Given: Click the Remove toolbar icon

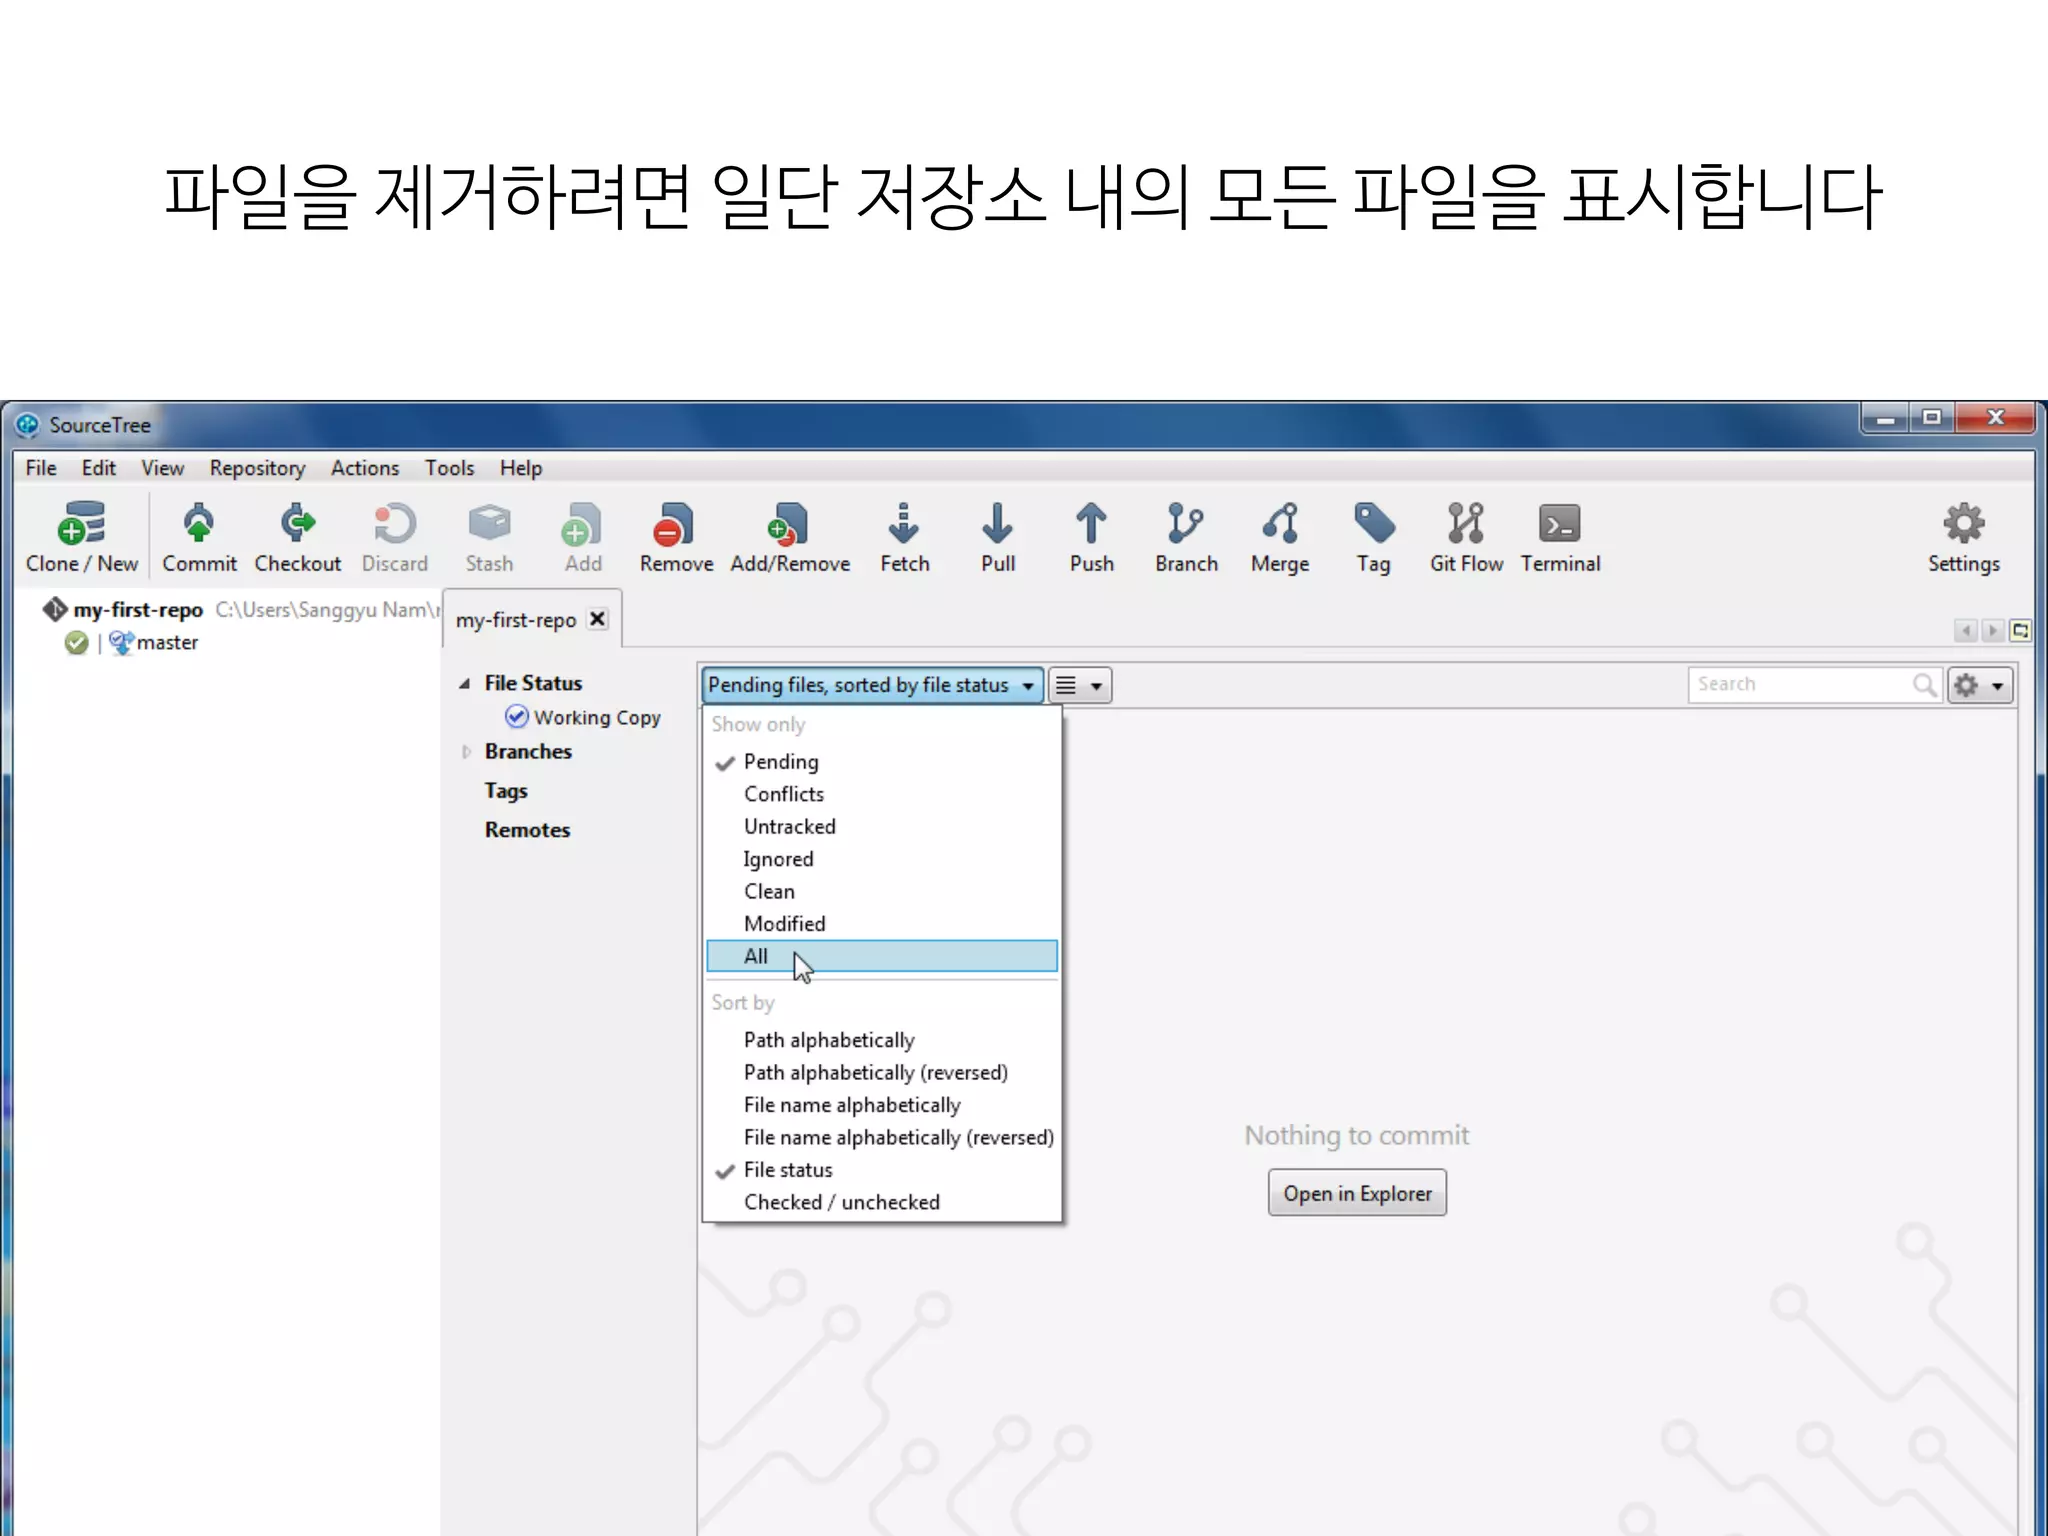Looking at the screenshot, I should point(676,538).
